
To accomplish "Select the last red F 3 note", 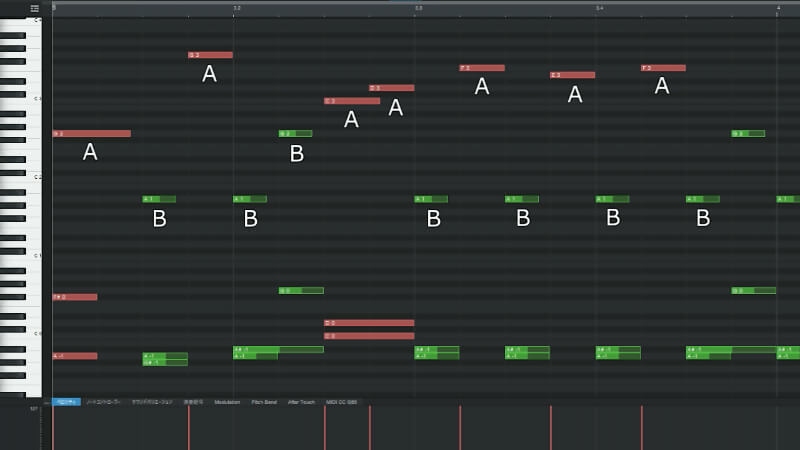I will (x=663, y=68).
